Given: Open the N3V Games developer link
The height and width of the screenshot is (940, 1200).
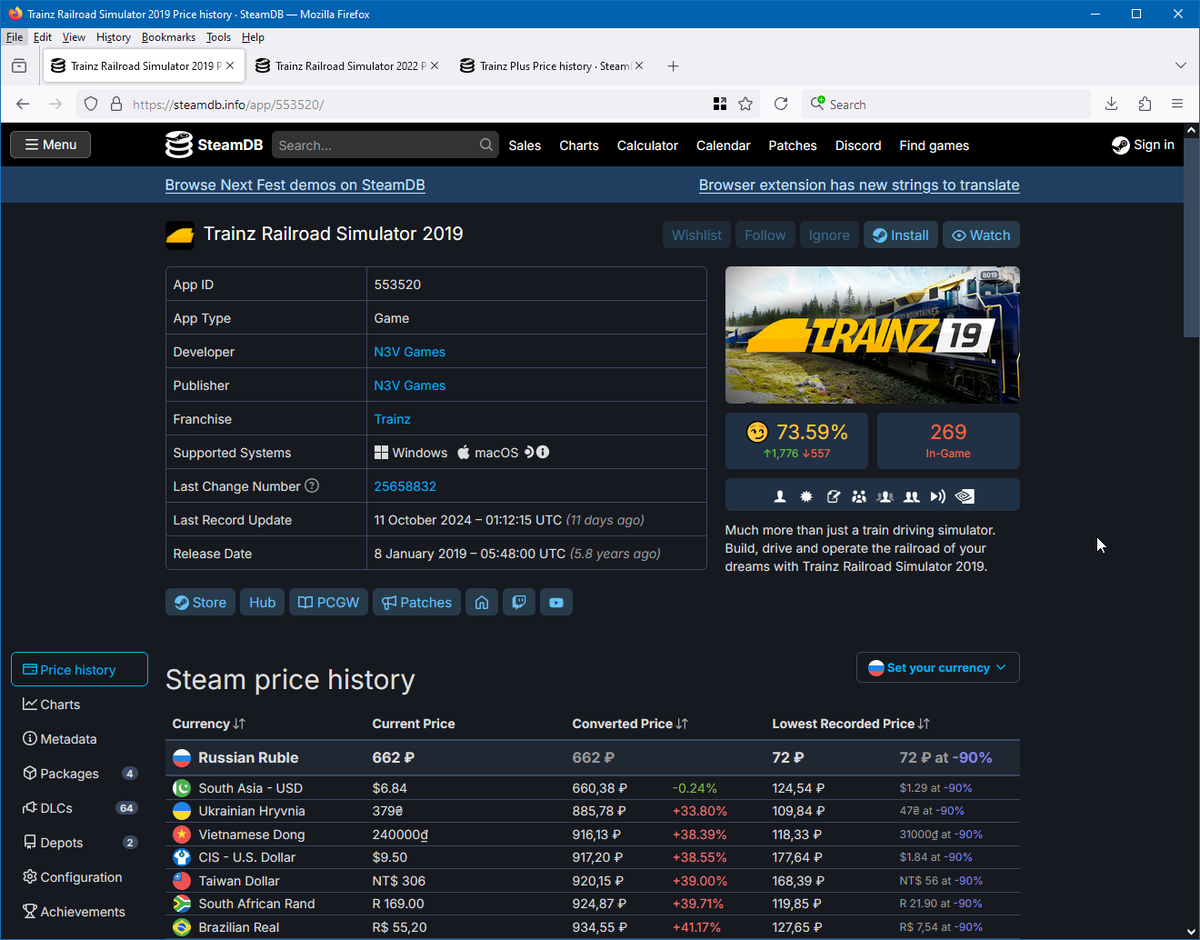Looking at the screenshot, I should (x=410, y=352).
